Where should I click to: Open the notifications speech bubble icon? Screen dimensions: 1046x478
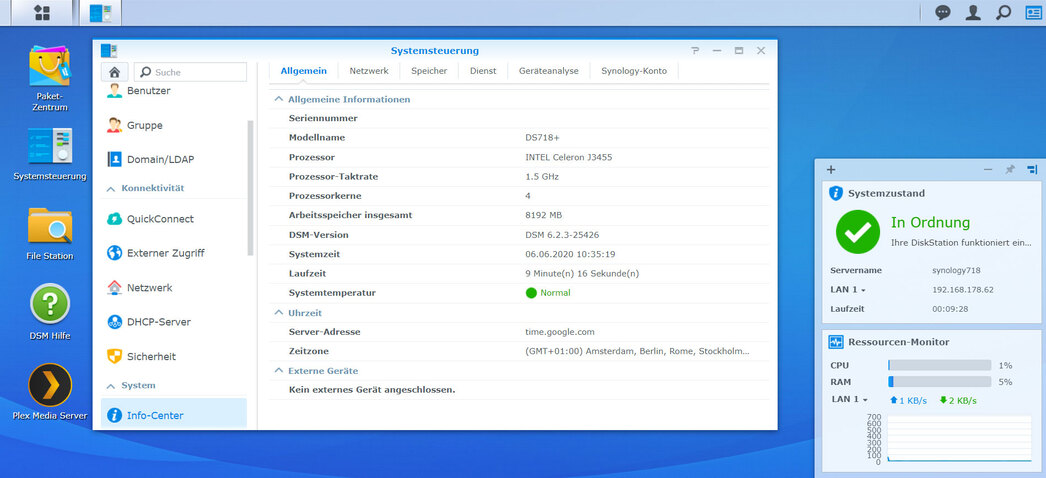(x=943, y=13)
